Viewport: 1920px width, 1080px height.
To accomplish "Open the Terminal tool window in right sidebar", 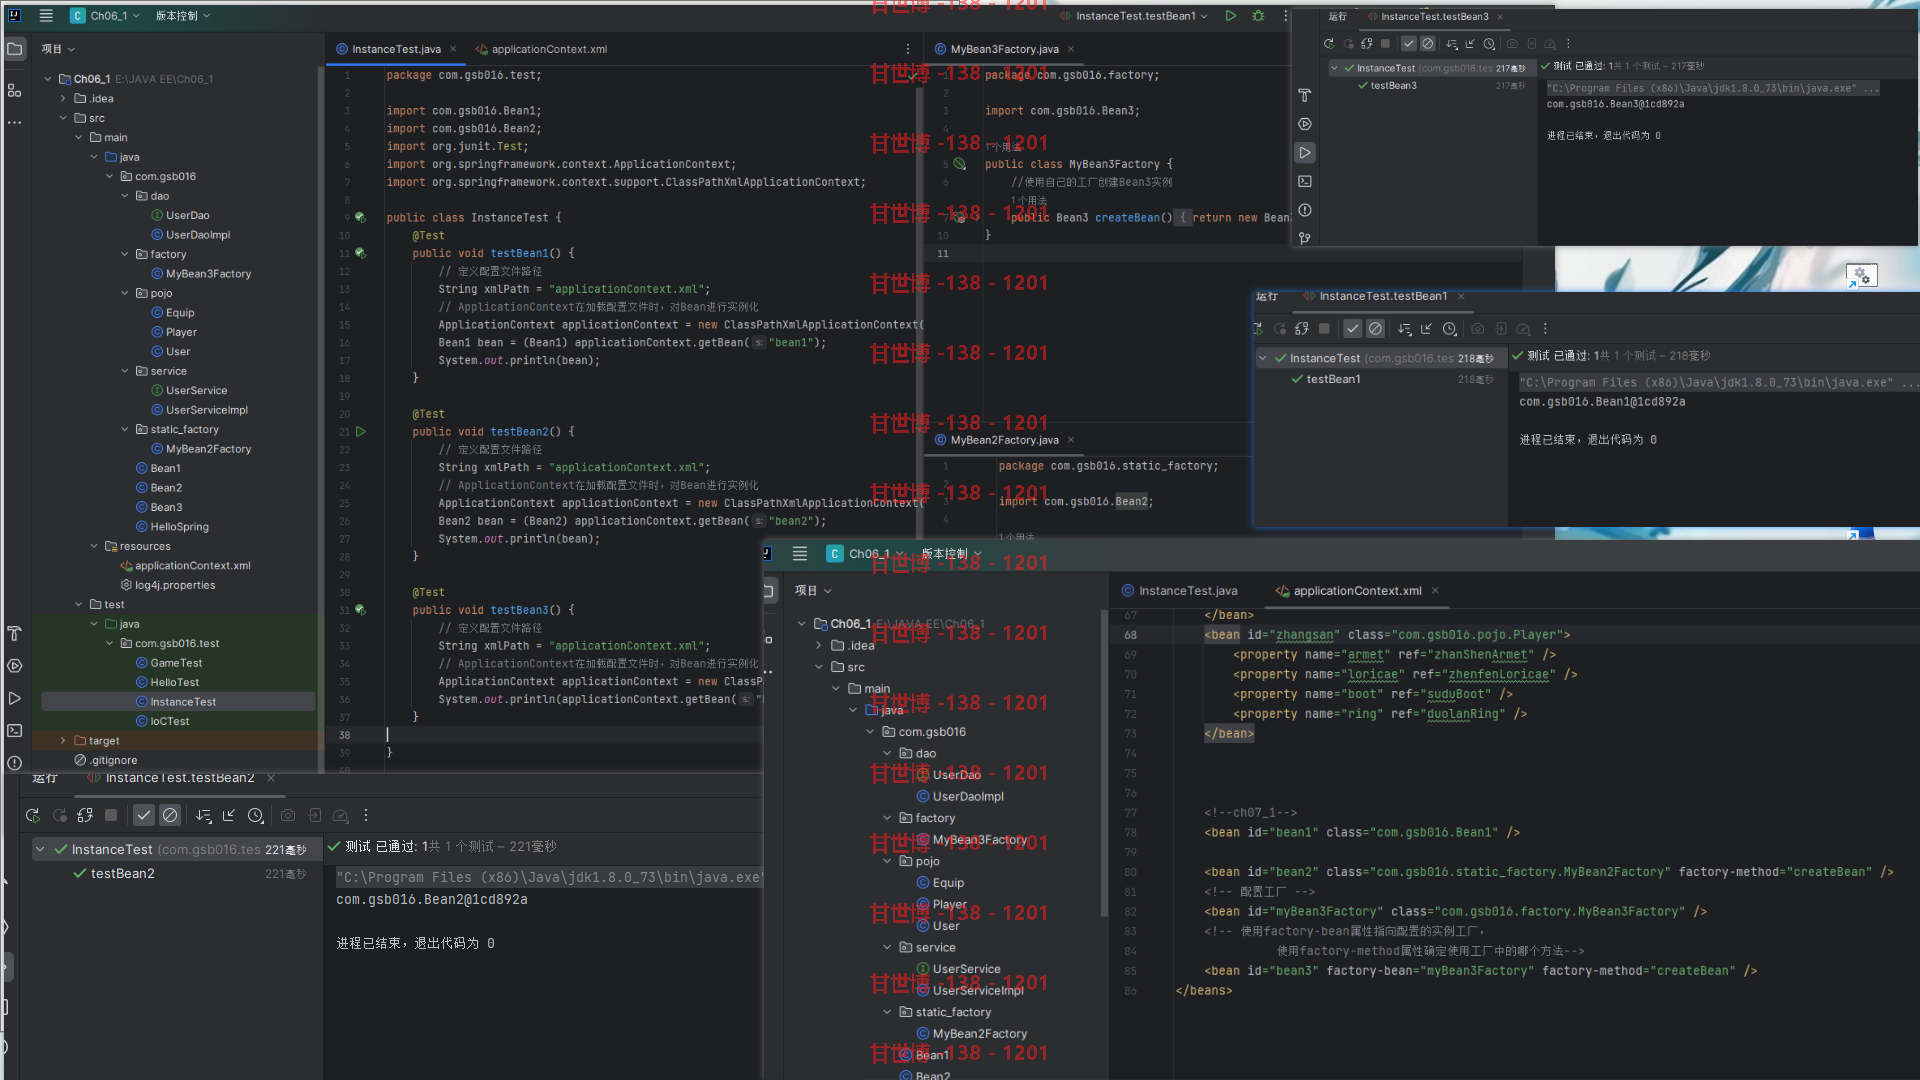I will coord(1305,181).
